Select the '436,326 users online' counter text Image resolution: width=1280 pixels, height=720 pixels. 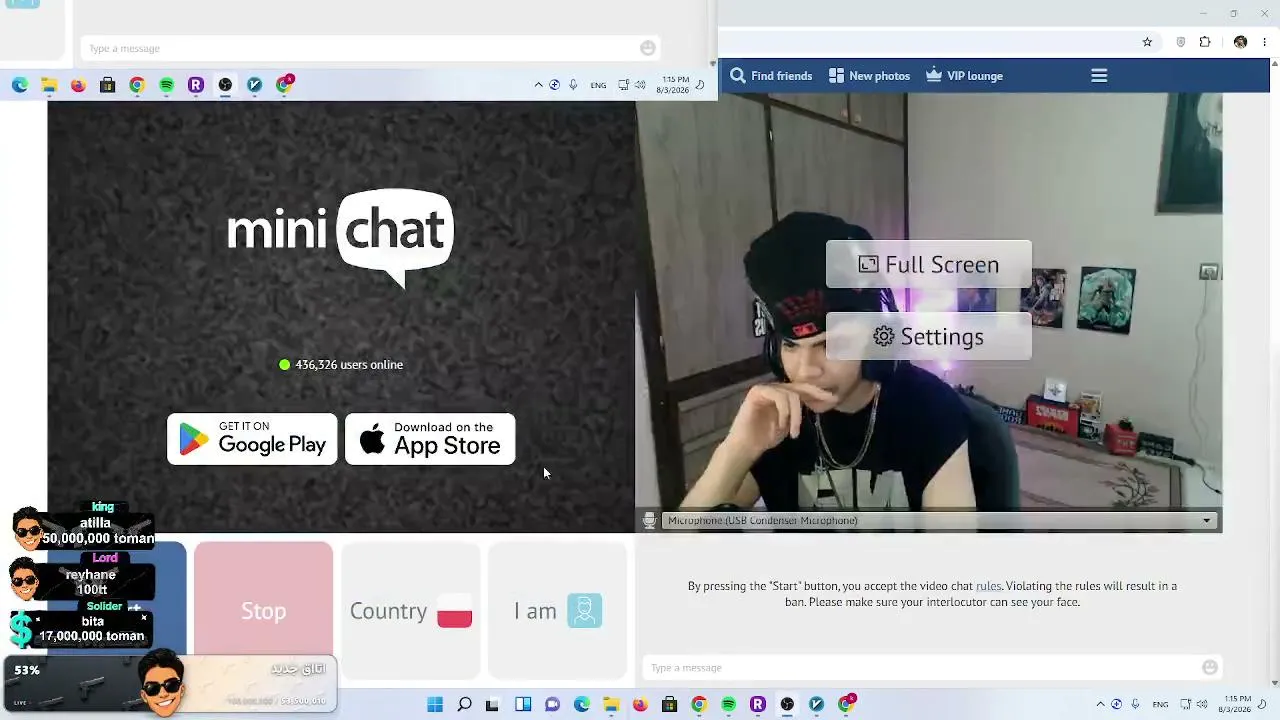pos(349,365)
